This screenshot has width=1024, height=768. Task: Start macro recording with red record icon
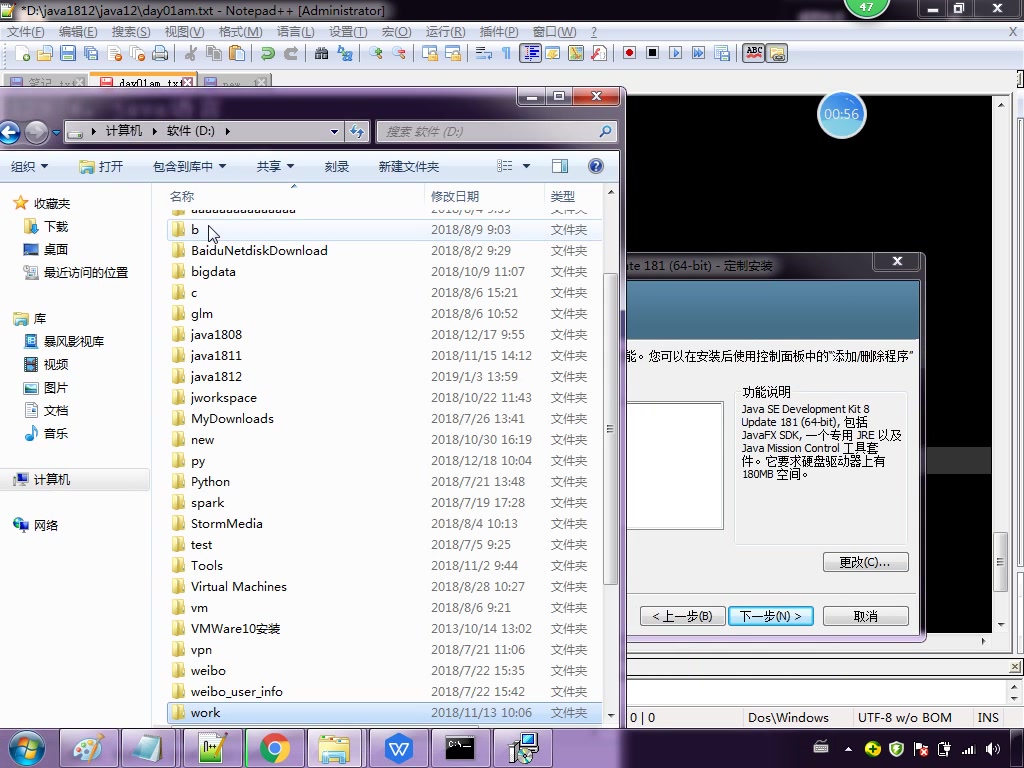pos(629,55)
